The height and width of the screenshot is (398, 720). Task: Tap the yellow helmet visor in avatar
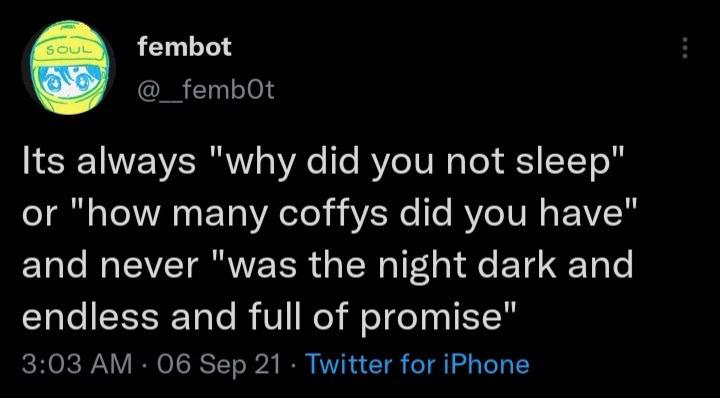(x=69, y=50)
